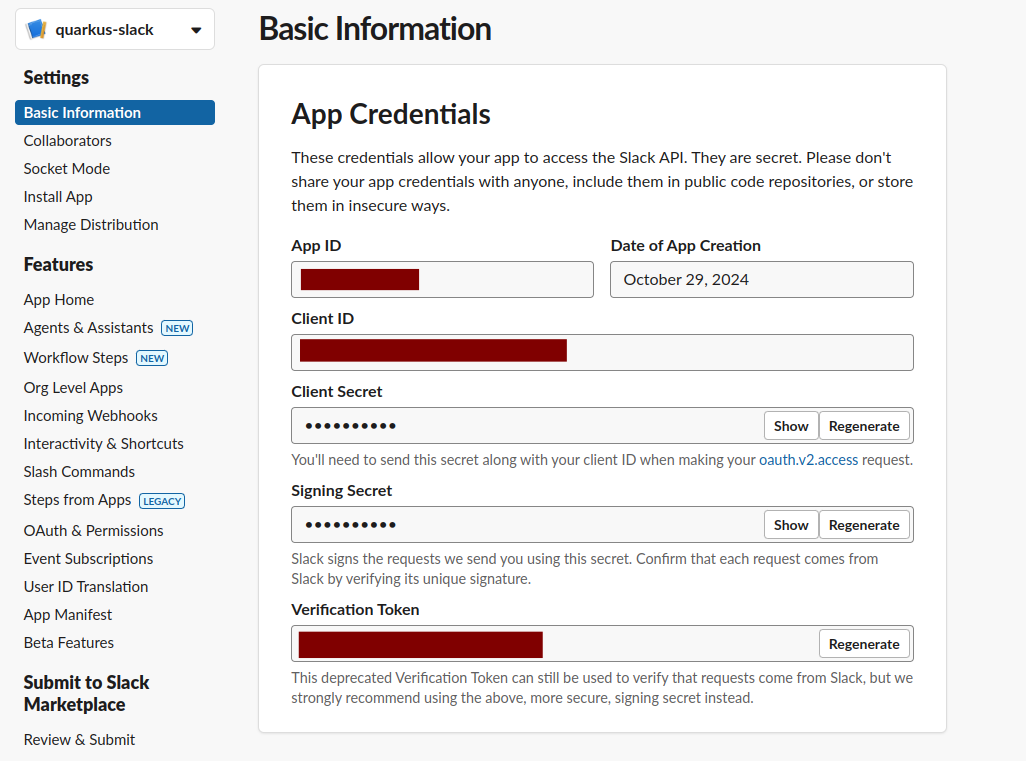Open Interactivity & Shortcuts
Screen dimensions: 1026x761
pyautogui.click(x=103, y=444)
